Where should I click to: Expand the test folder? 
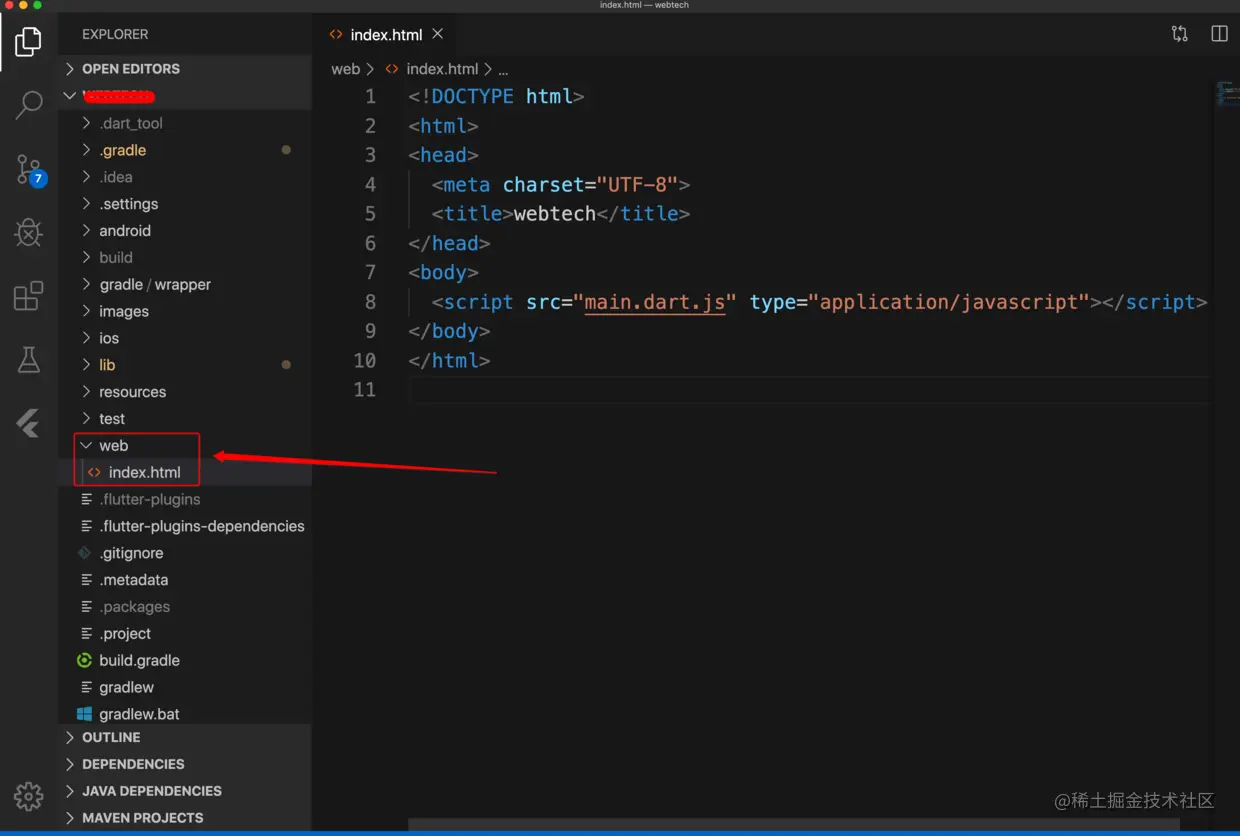pos(185,419)
